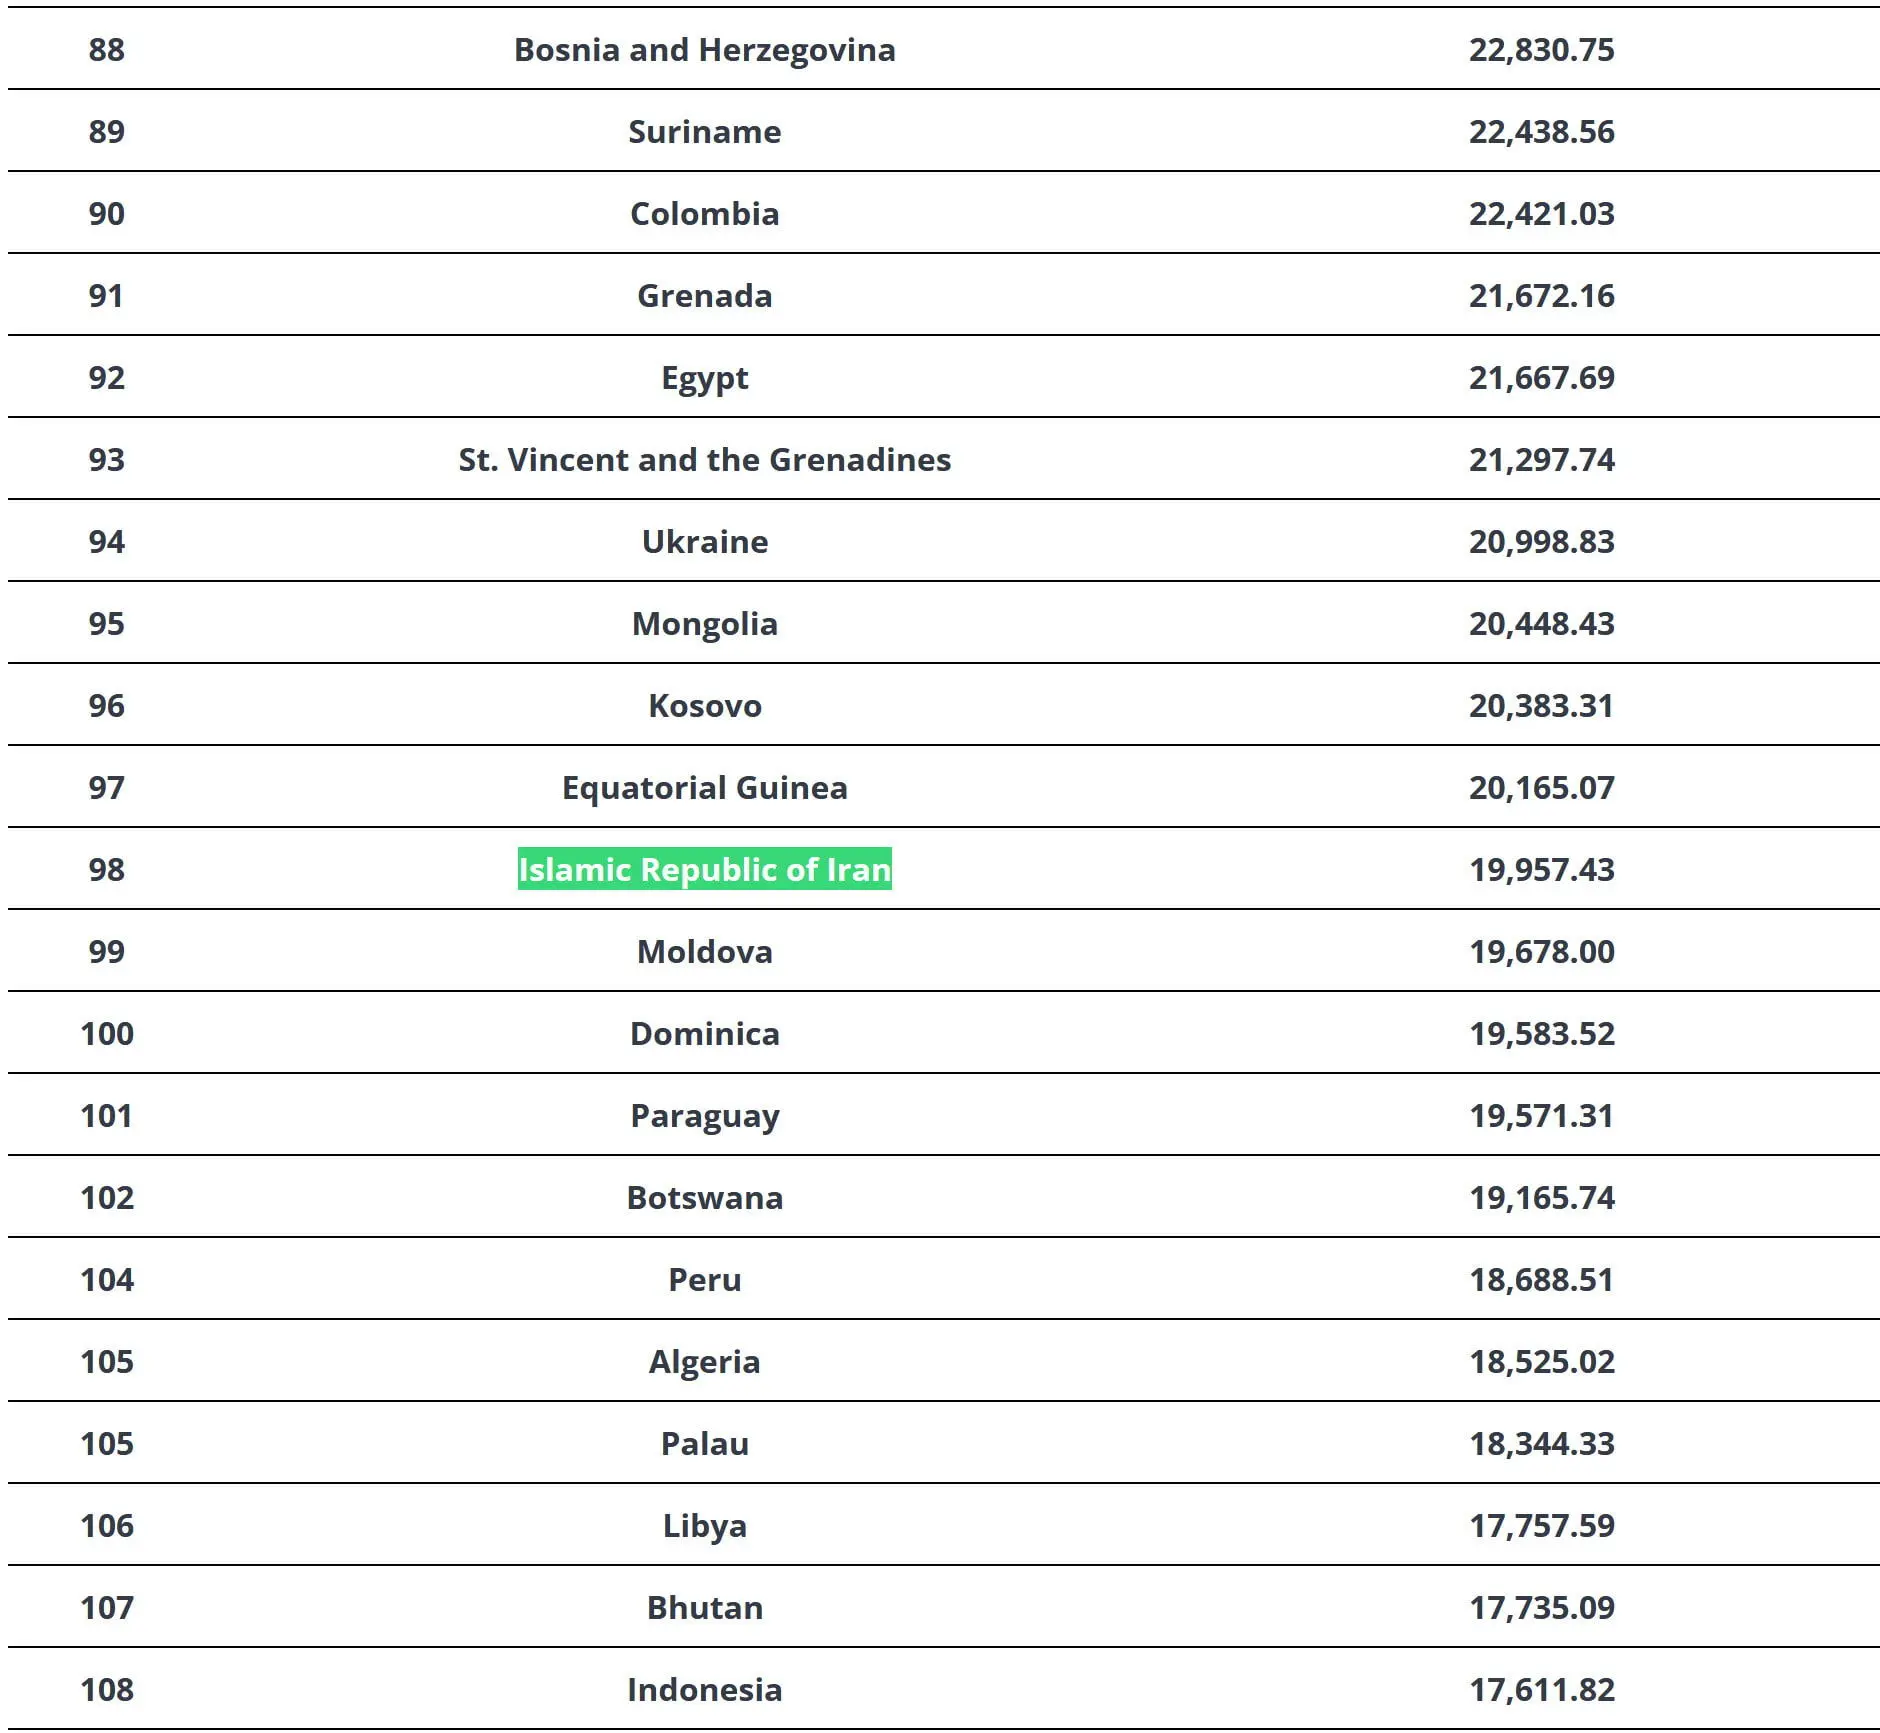Select the Kosovo row name
The height and width of the screenshot is (1733, 1880).
click(x=704, y=706)
